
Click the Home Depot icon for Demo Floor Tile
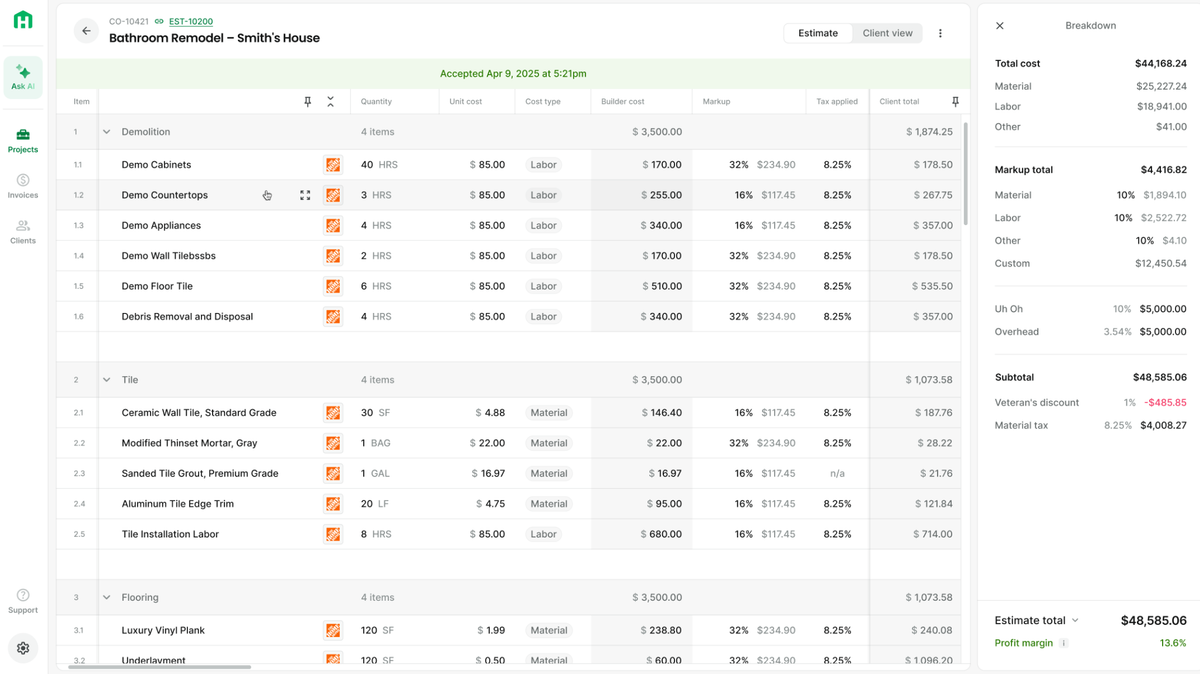click(333, 287)
